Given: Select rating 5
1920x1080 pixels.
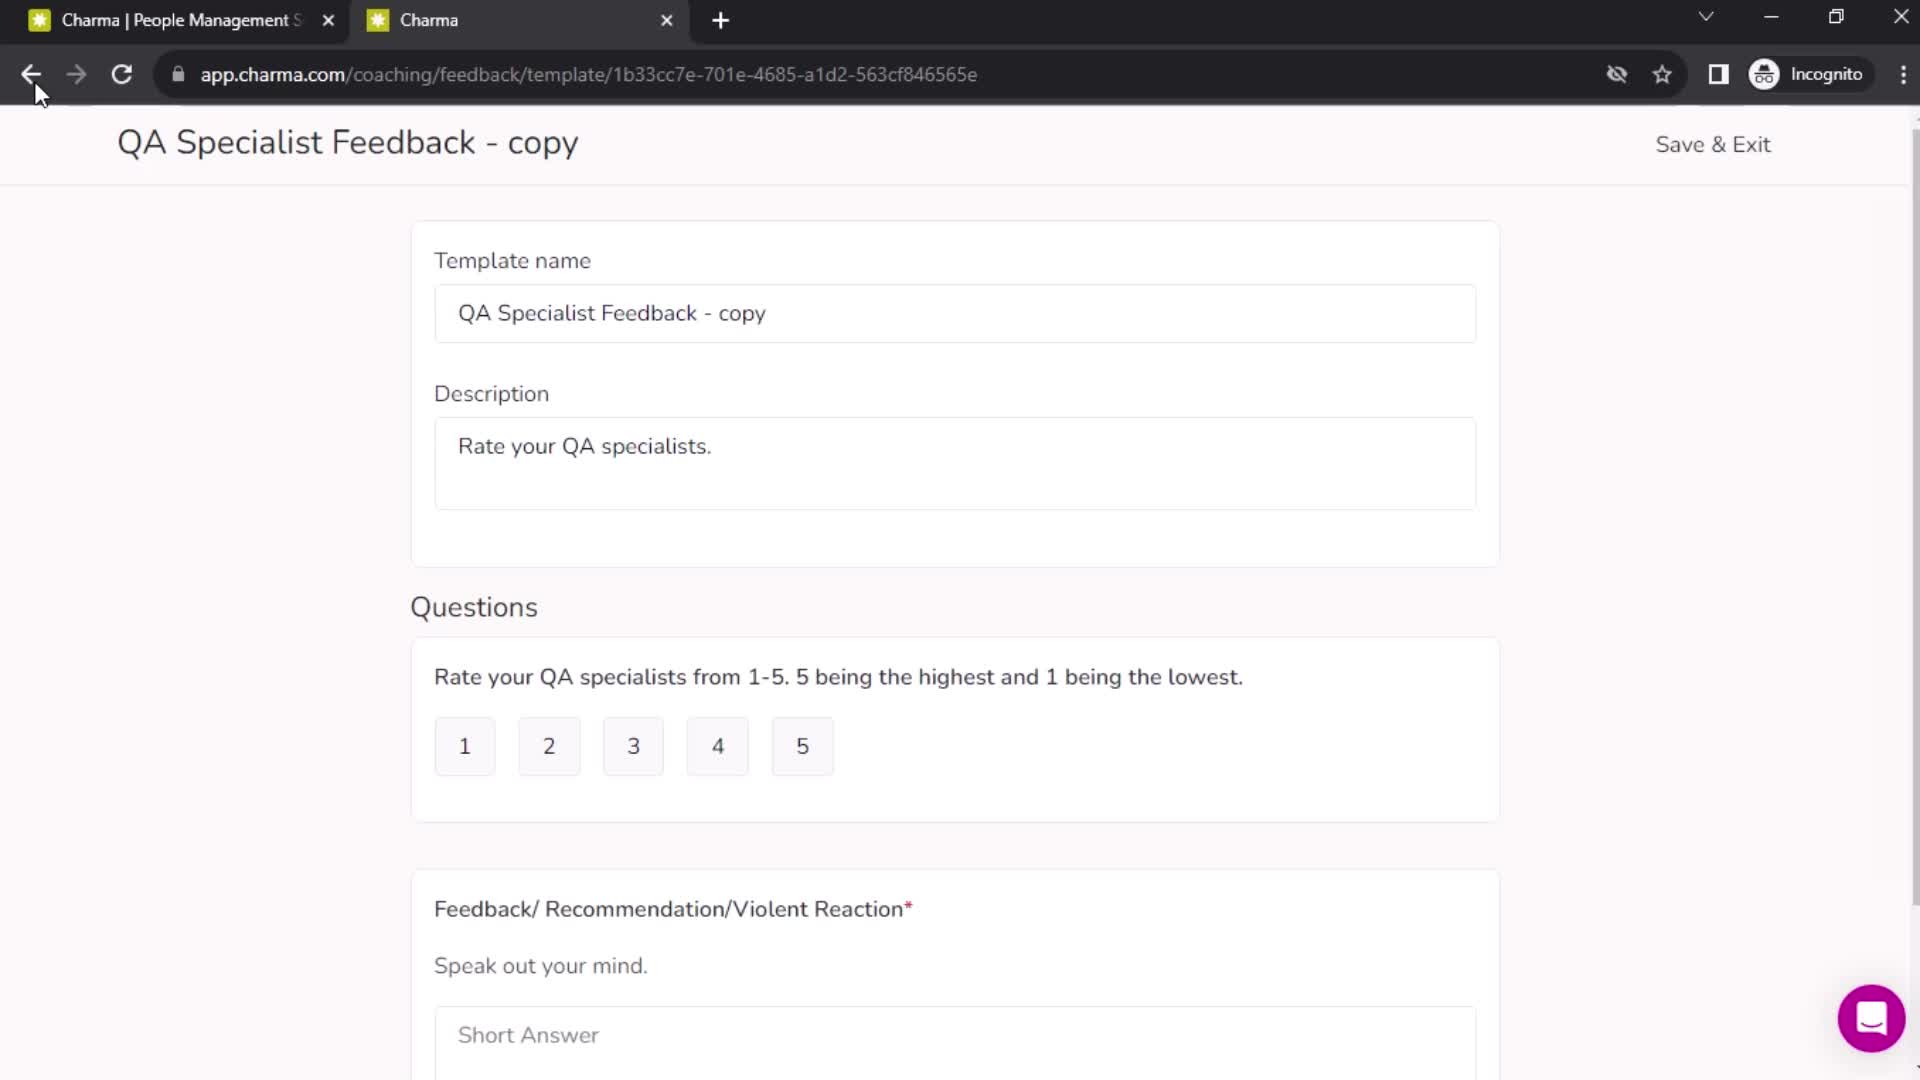Looking at the screenshot, I should coord(802,746).
